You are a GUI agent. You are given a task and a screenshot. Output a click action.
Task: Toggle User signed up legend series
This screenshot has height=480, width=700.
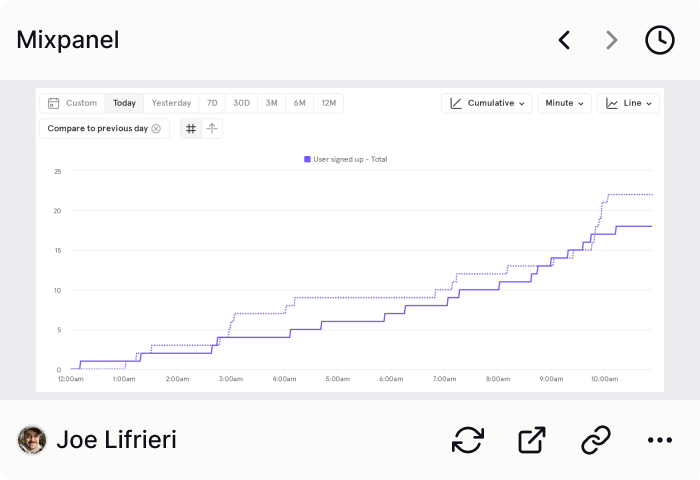click(346, 159)
